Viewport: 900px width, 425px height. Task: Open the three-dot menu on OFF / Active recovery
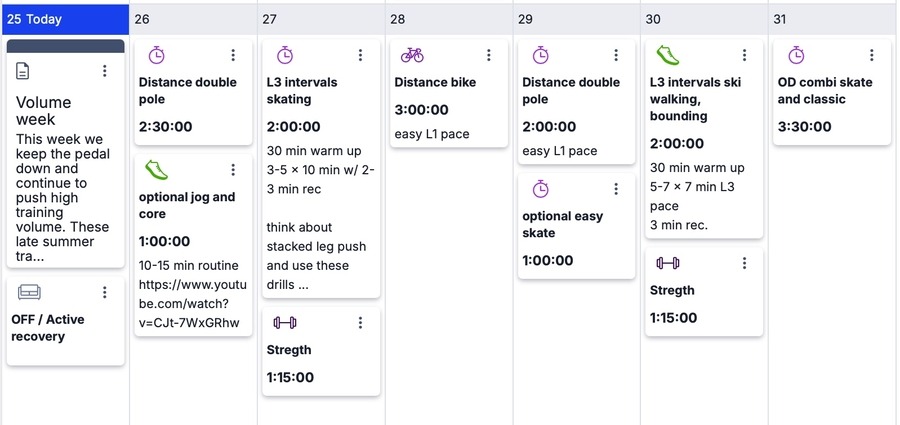click(105, 292)
